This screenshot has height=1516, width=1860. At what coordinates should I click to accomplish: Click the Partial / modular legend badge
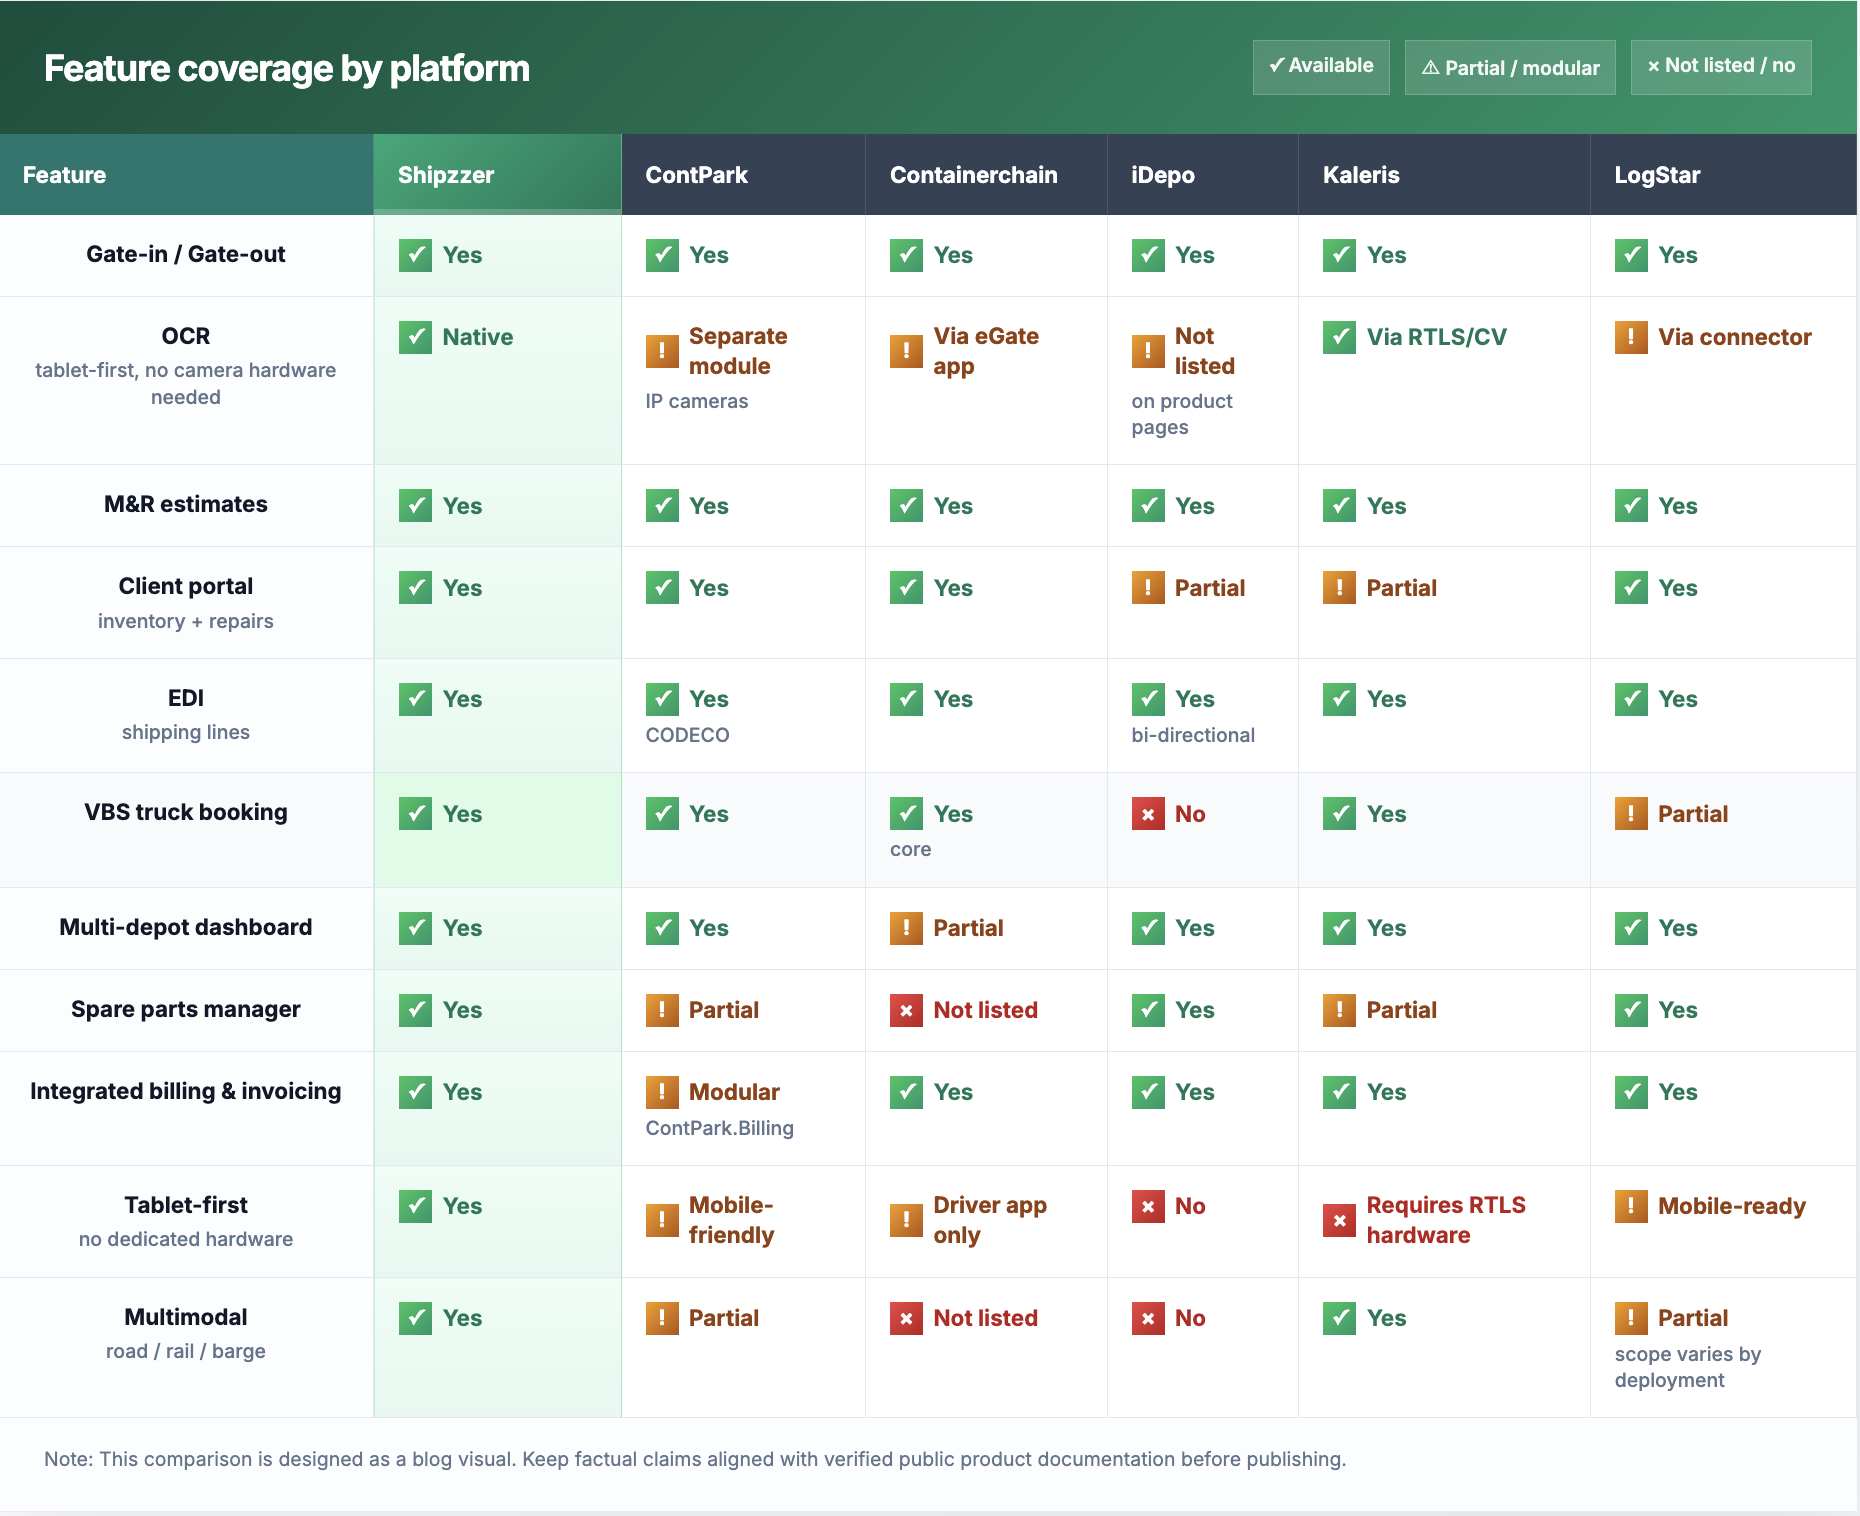[x=1510, y=67]
